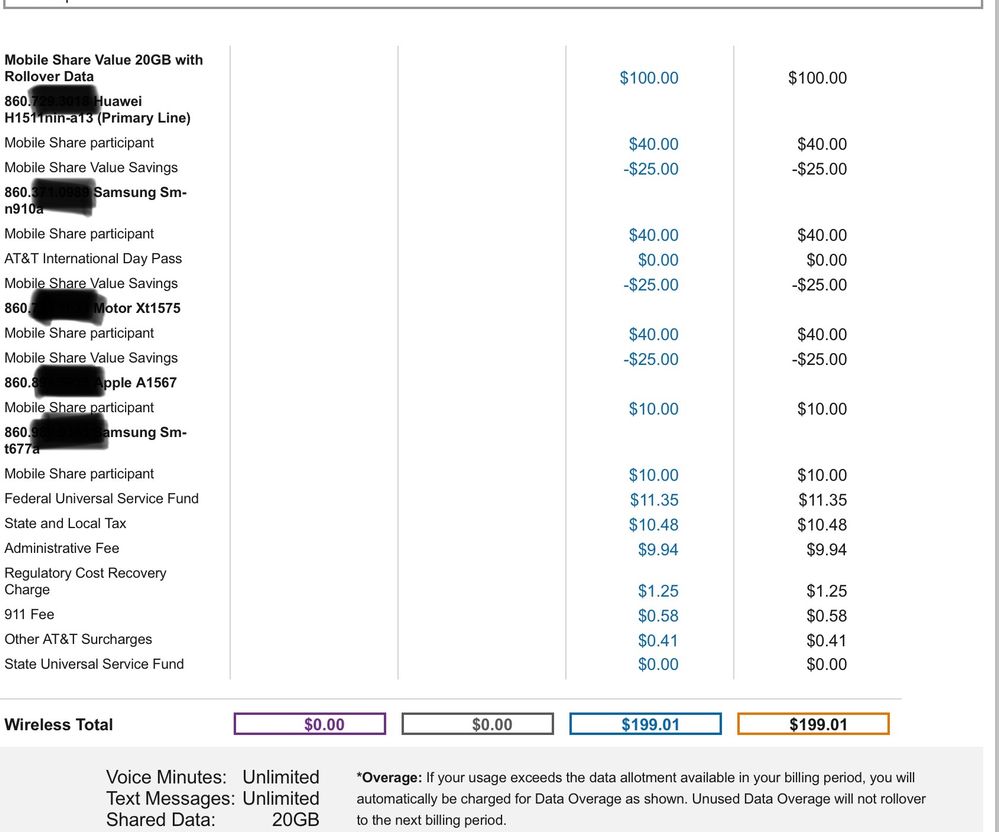Click the Mobile Share Value 20GB plan heading
999x832 pixels.
pyautogui.click(x=103, y=68)
